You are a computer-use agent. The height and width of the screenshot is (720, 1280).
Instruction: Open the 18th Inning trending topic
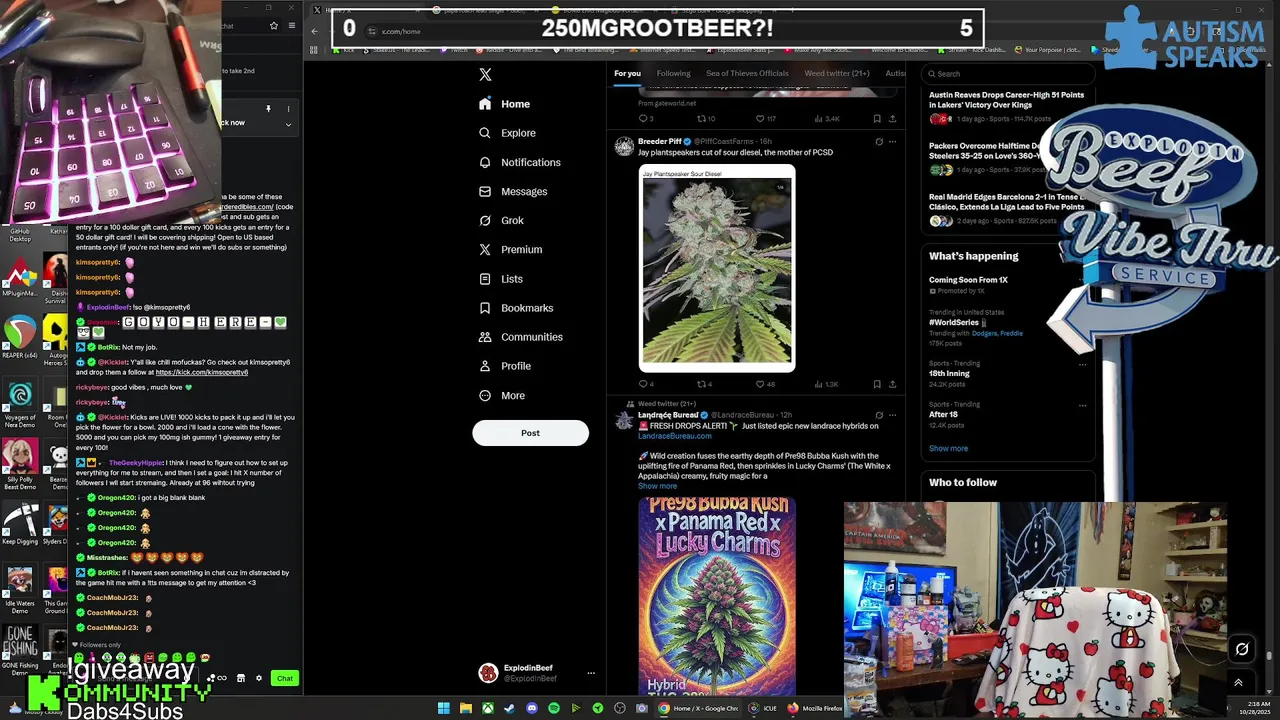coord(949,374)
